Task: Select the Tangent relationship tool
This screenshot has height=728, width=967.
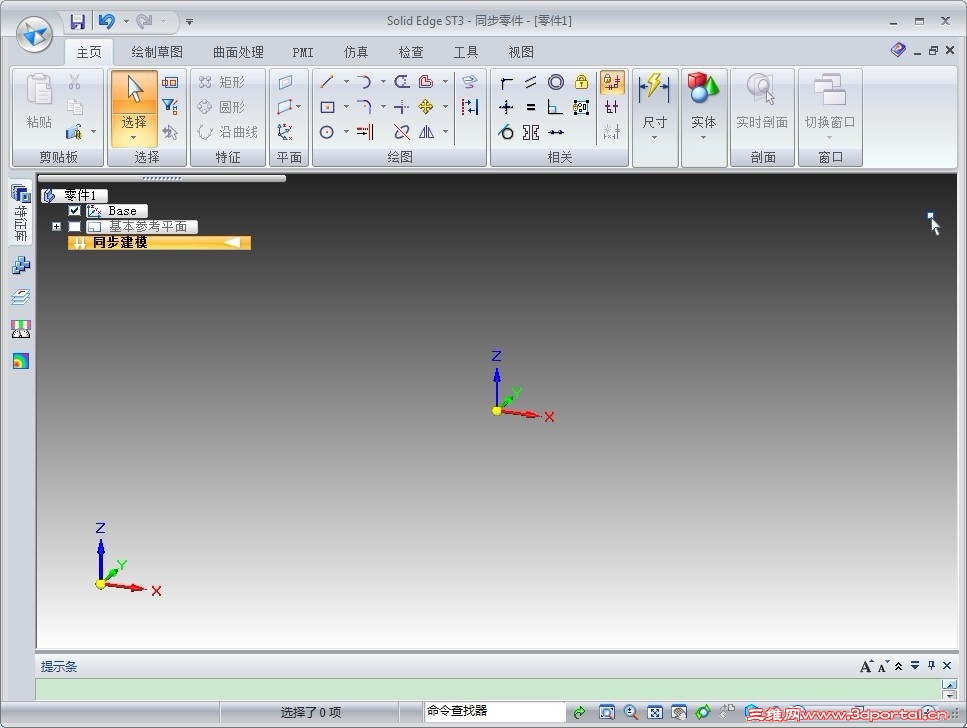Action: [x=506, y=131]
